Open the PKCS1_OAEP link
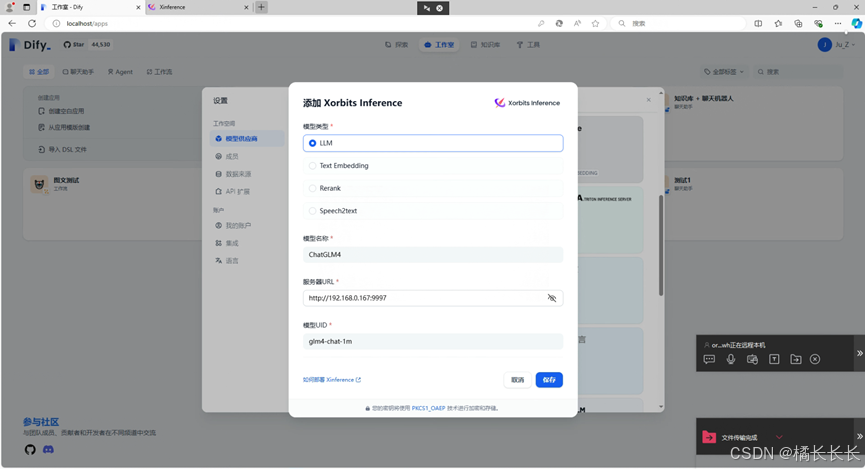Viewport: 865px width, 469px height. (428, 408)
